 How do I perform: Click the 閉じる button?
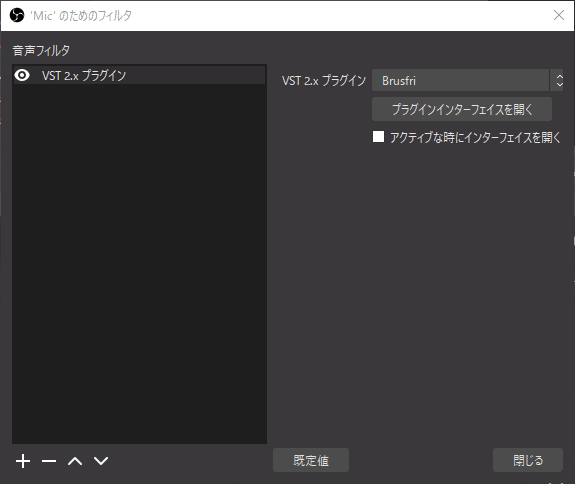(528, 460)
